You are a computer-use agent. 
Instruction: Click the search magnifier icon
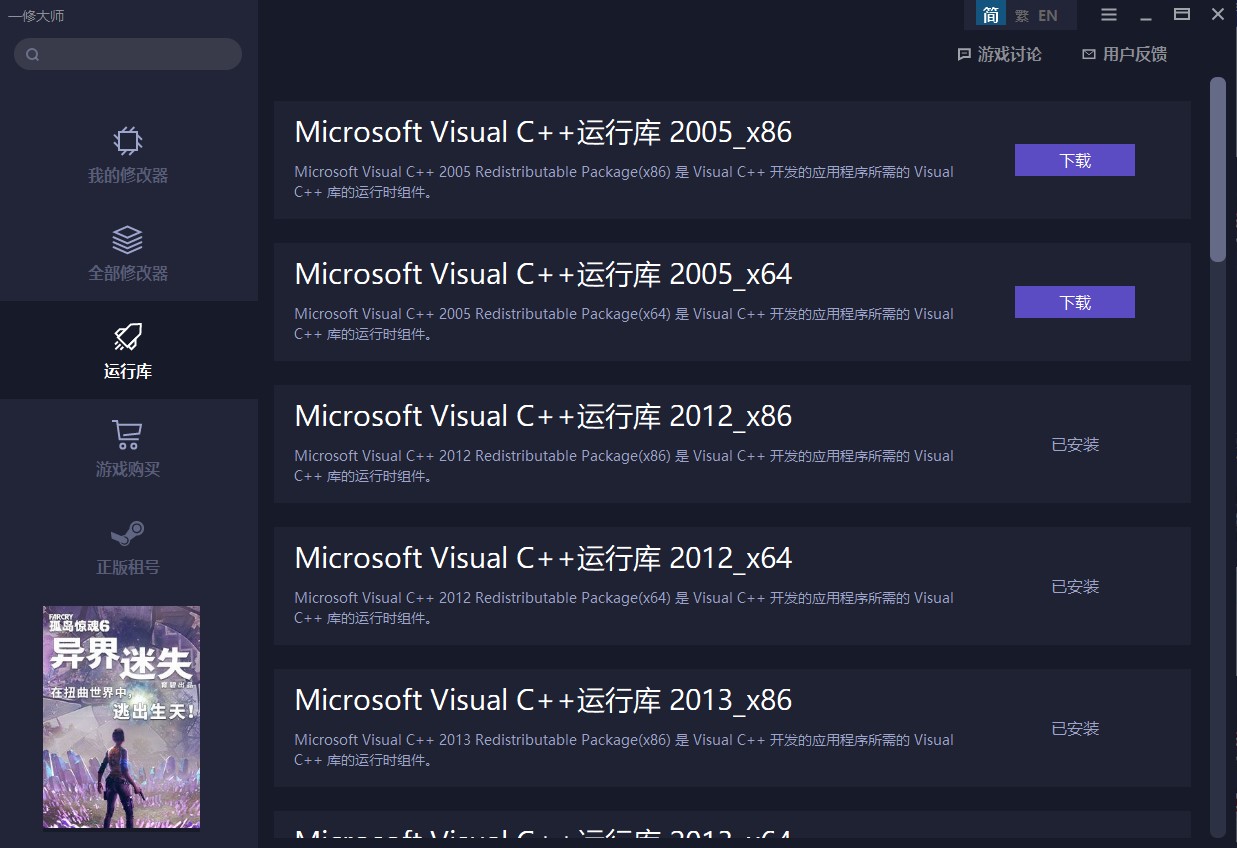(x=33, y=55)
